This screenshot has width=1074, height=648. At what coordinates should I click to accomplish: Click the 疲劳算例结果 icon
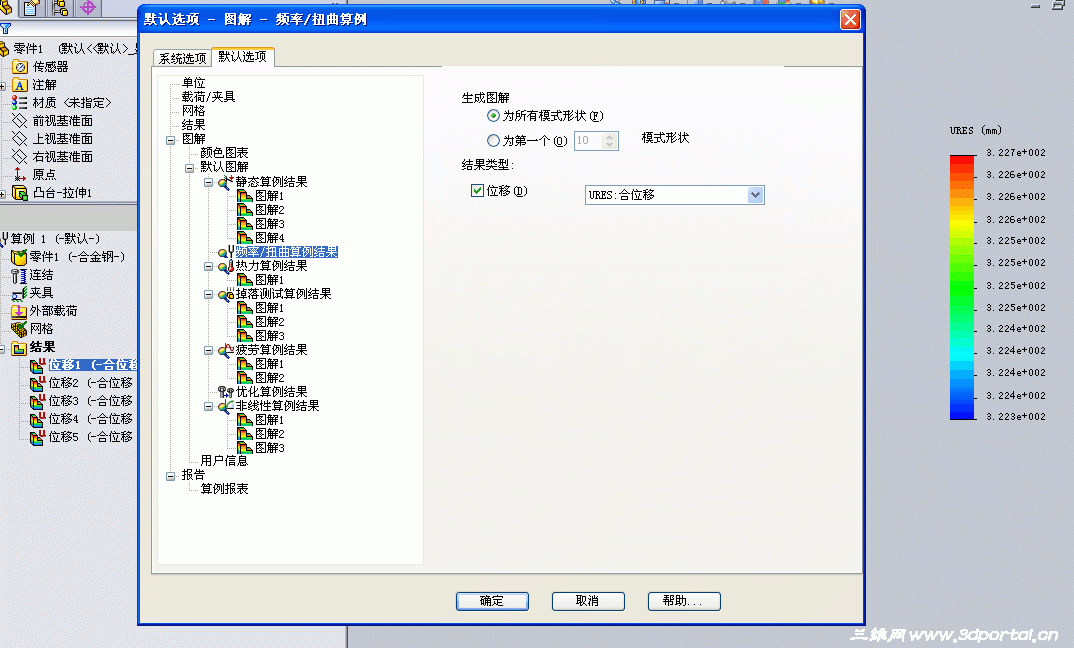coord(225,350)
